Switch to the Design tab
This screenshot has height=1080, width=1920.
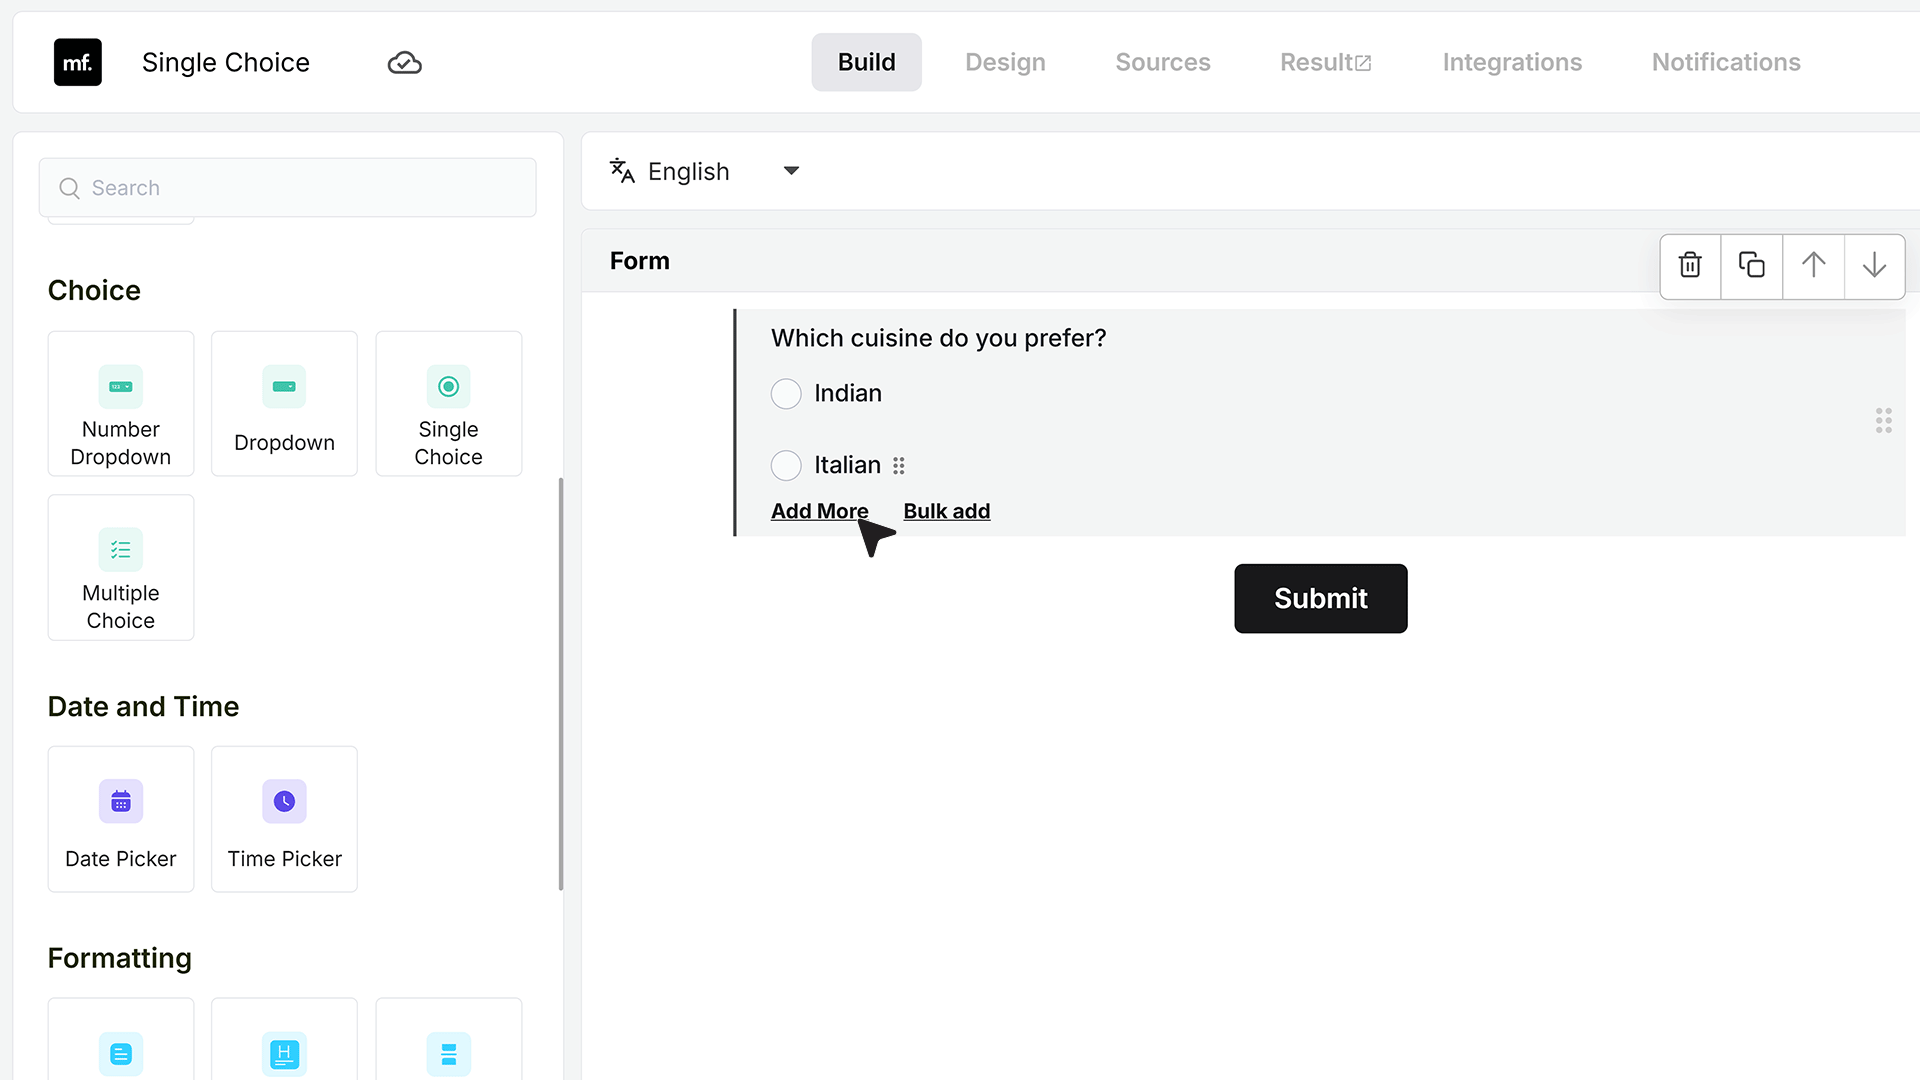[x=1005, y=62]
